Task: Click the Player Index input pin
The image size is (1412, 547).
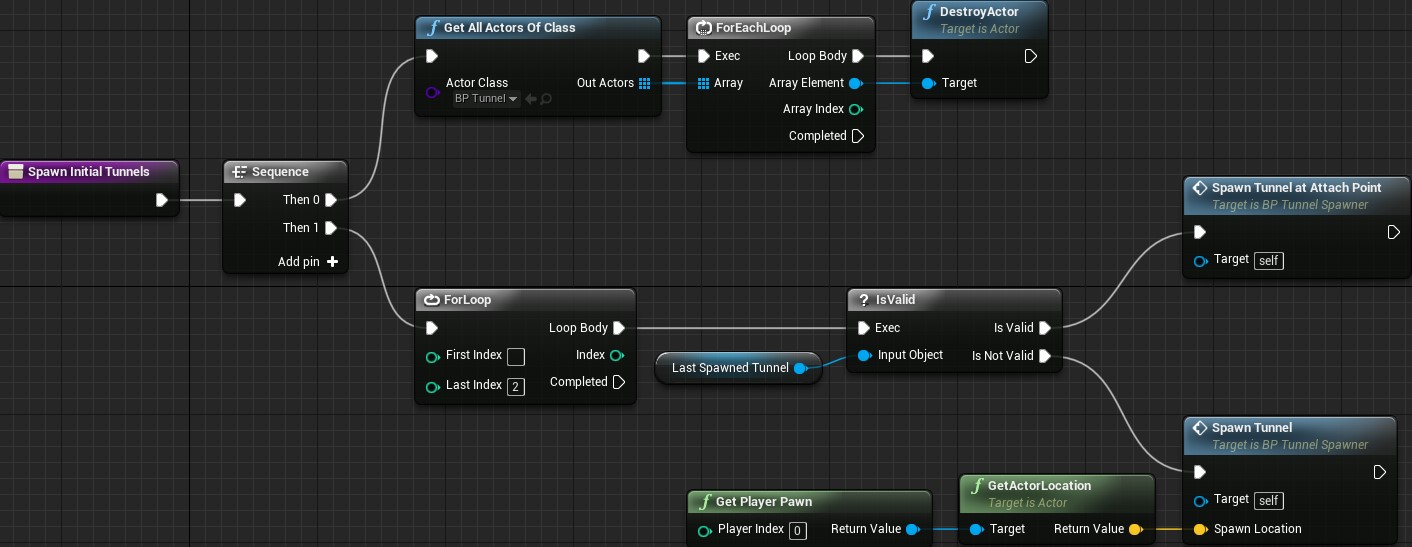Action: pos(704,531)
